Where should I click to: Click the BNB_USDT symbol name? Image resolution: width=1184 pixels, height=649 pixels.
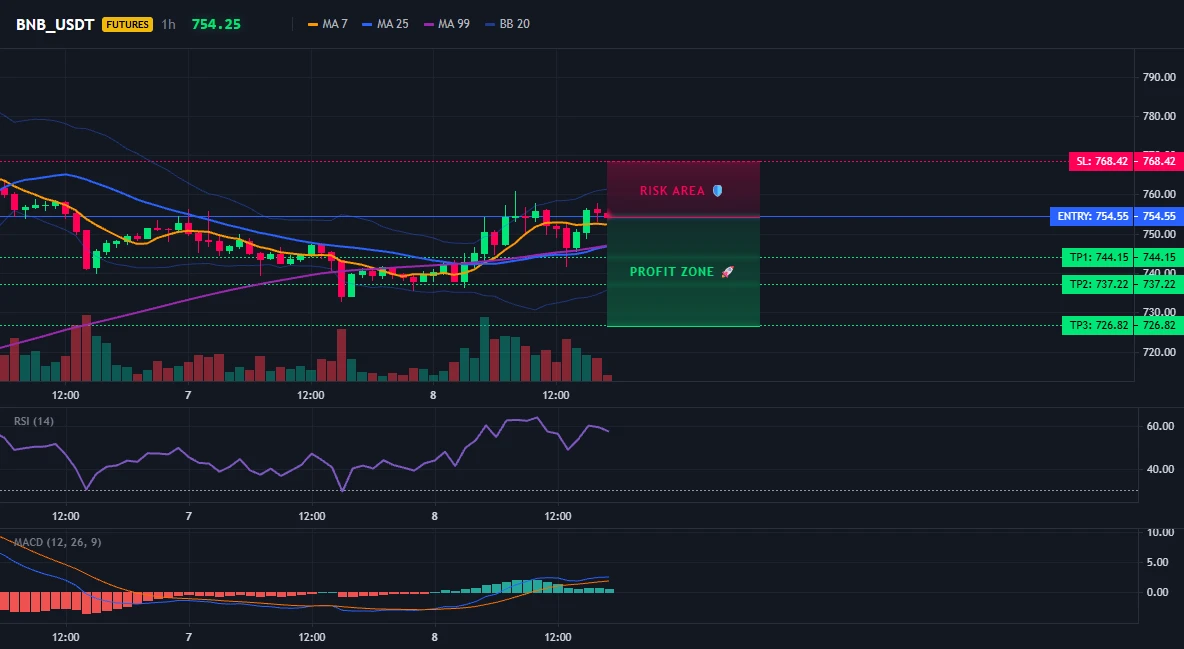[55, 24]
